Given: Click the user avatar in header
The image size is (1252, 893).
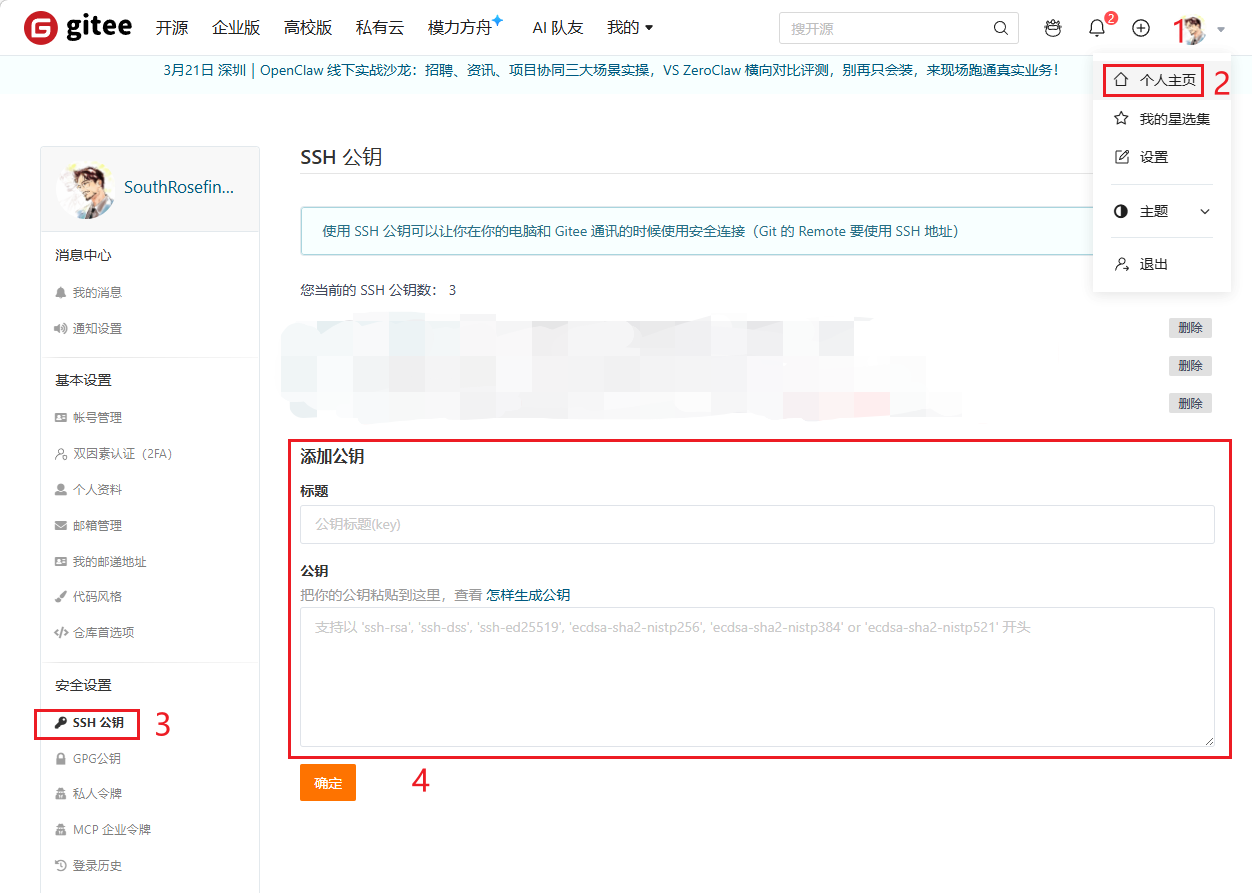Looking at the screenshot, I should pyautogui.click(x=1194, y=29).
